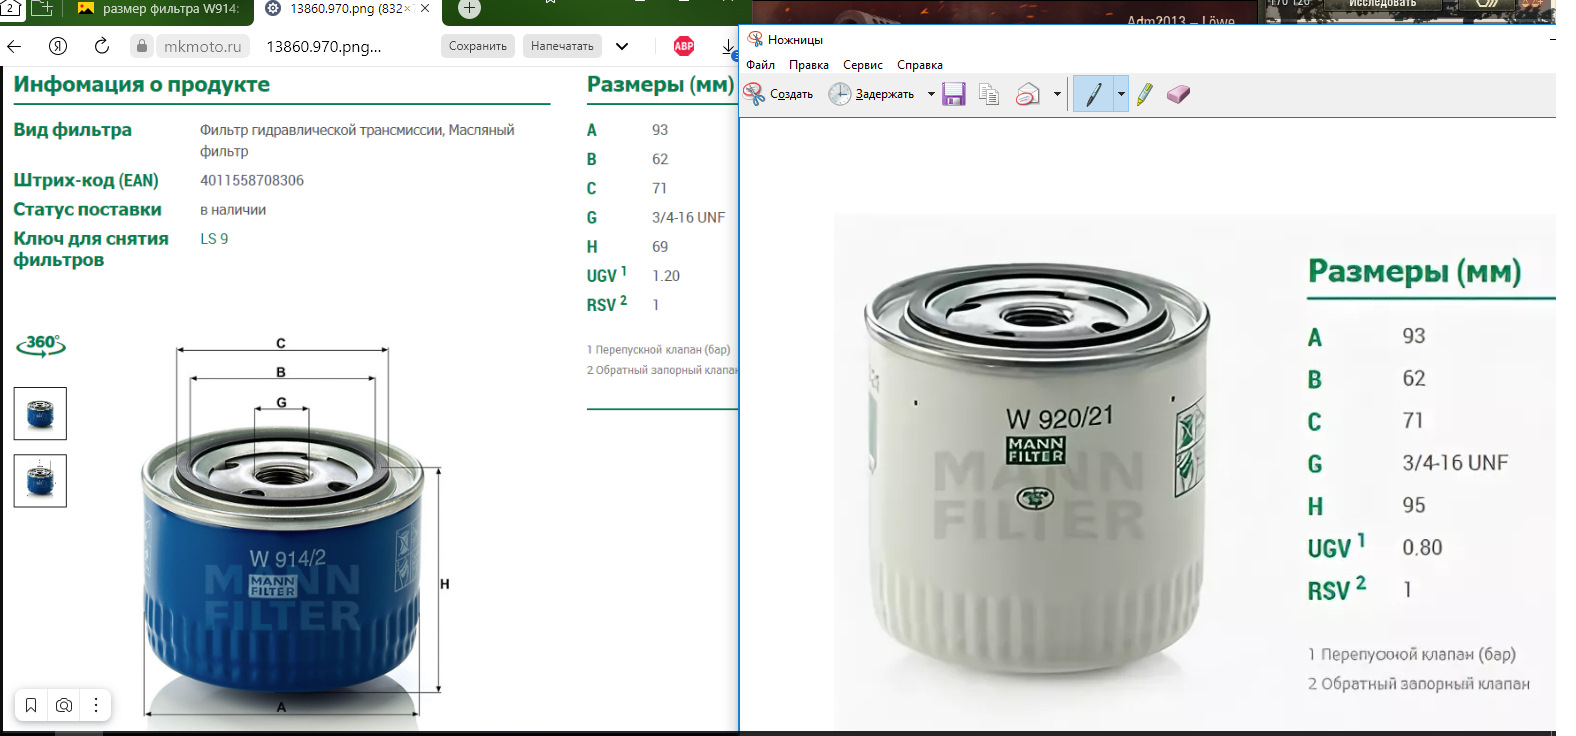Create a new snip with Создать
The image size is (1576, 736).
pos(779,94)
